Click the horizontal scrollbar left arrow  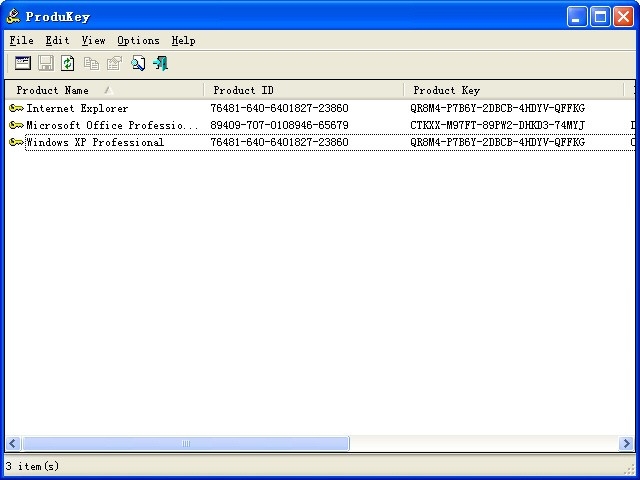[x=13, y=443]
